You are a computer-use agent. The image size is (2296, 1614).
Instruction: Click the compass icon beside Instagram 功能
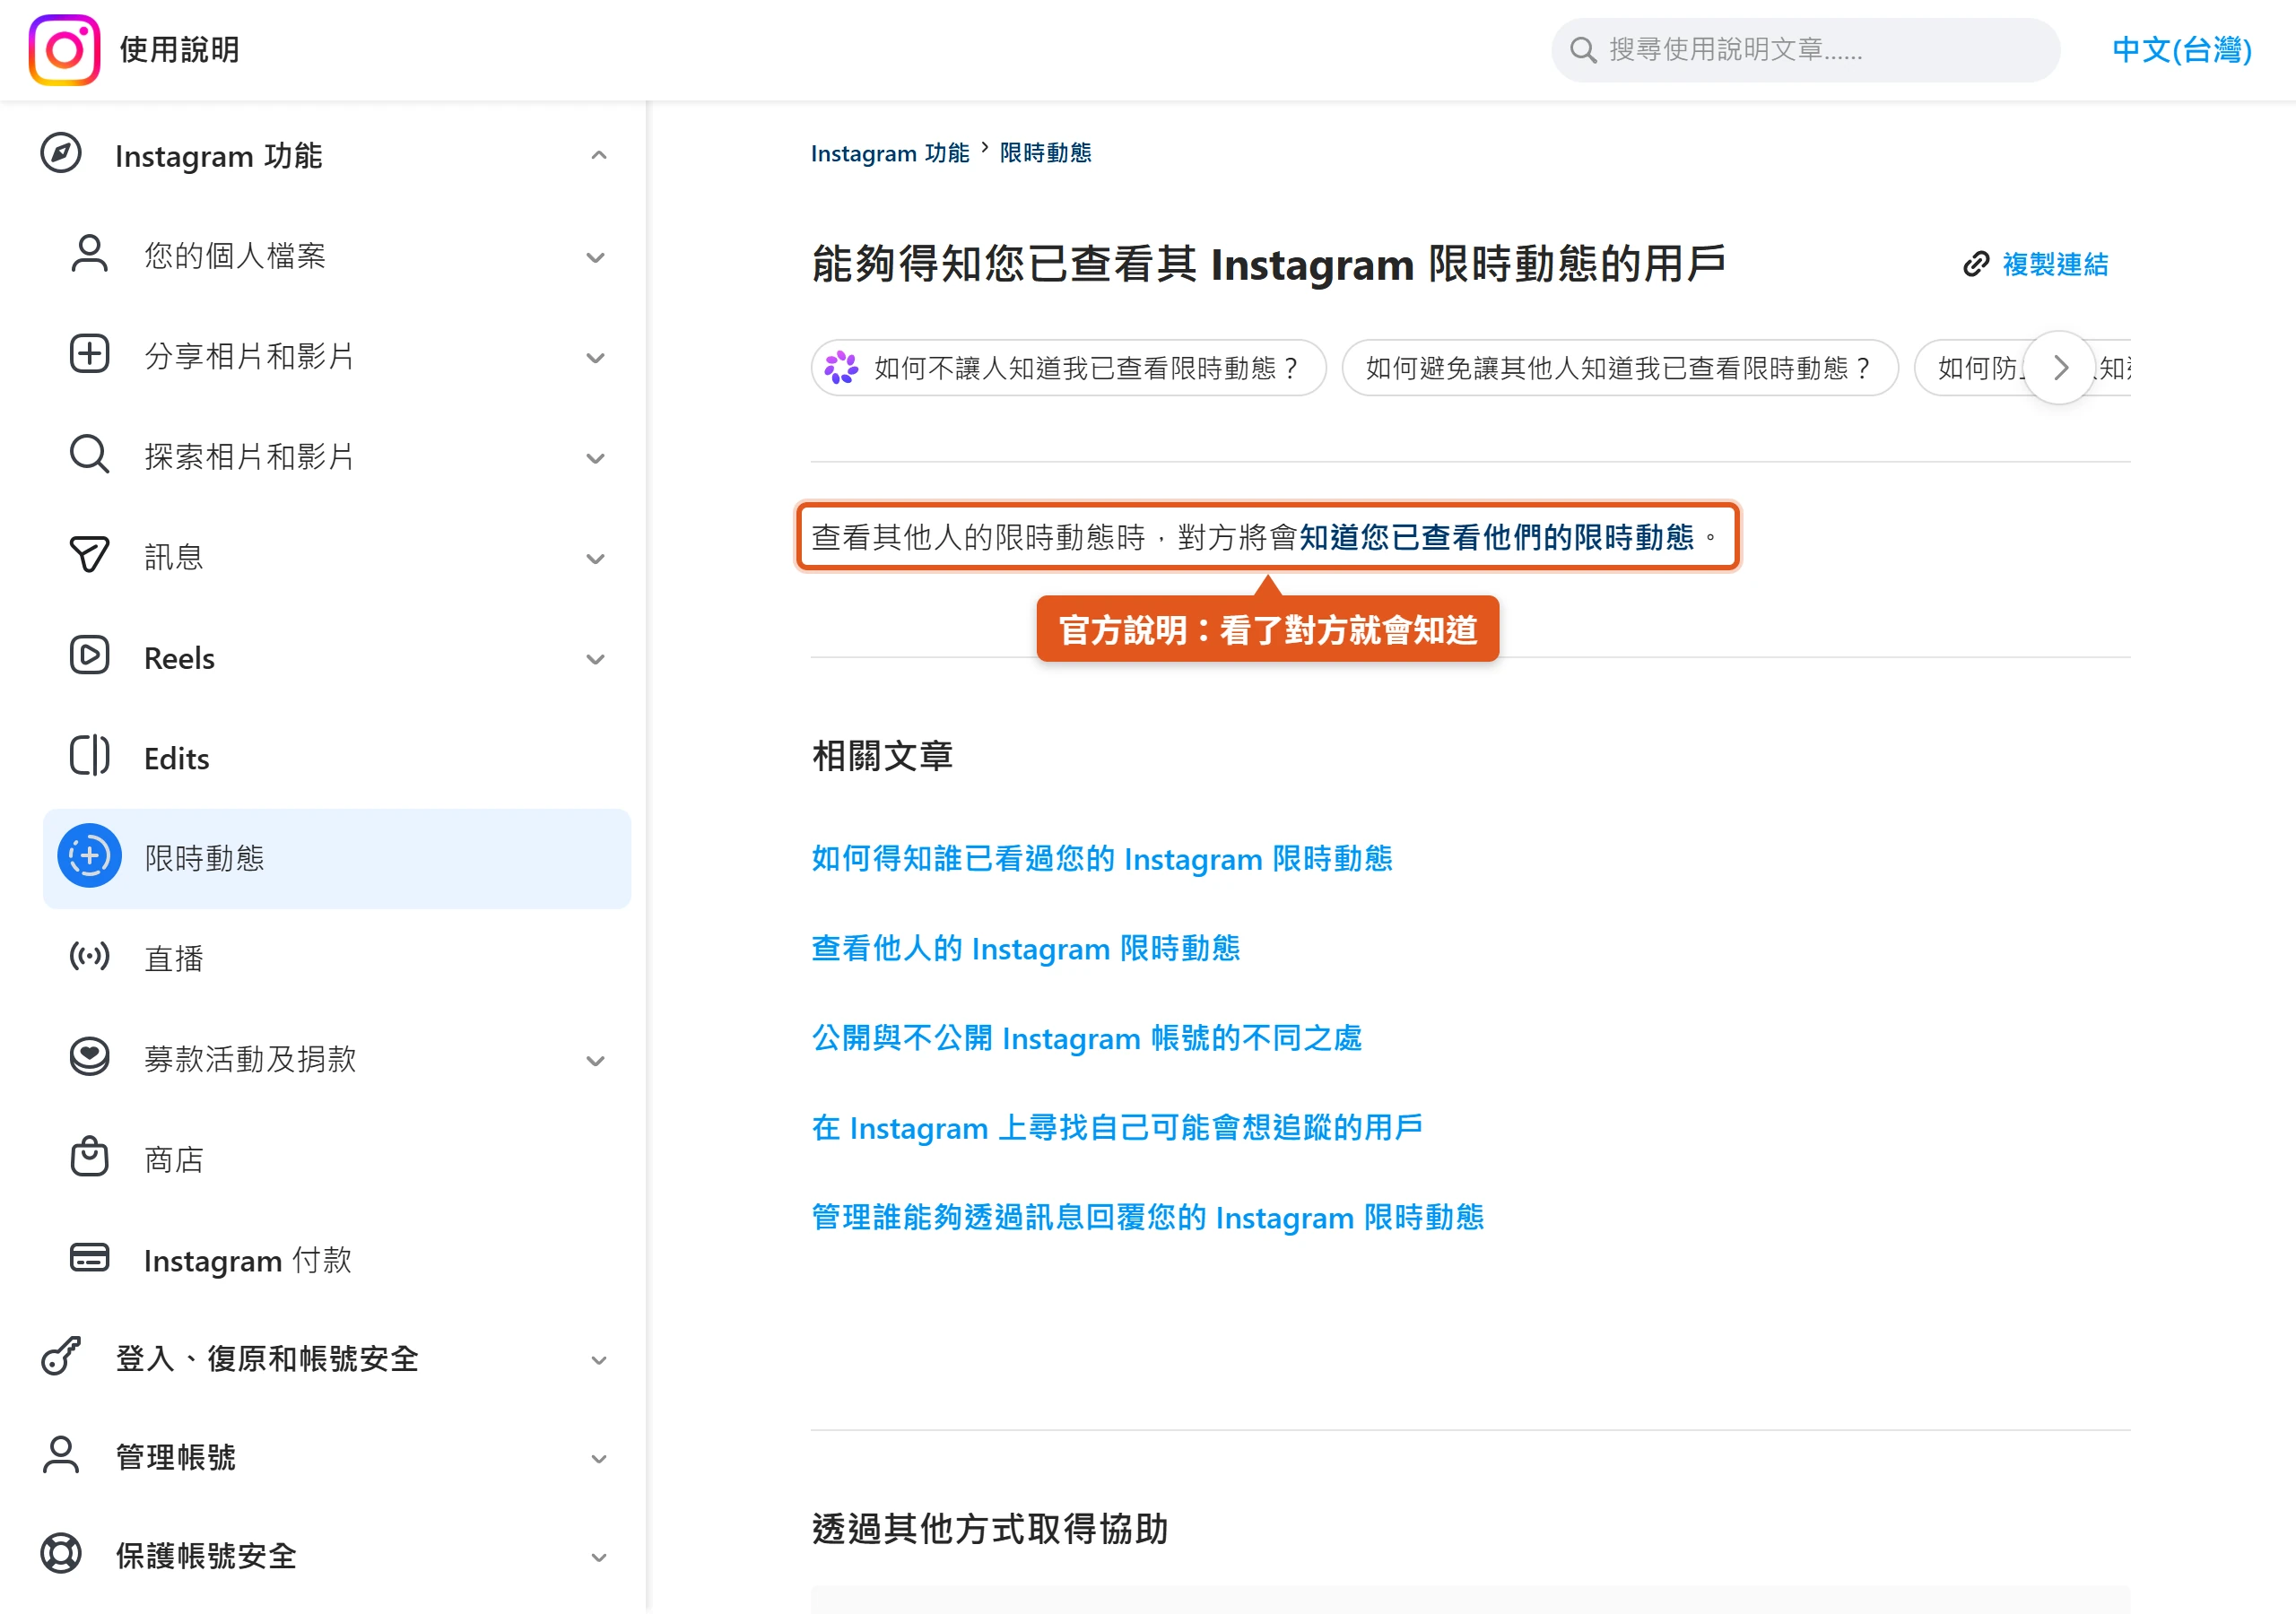click(x=61, y=154)
